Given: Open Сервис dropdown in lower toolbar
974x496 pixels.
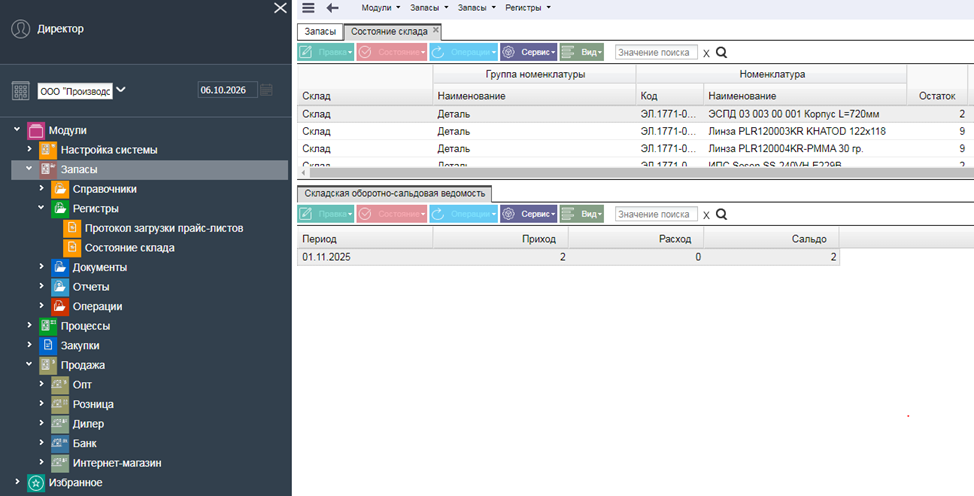Looking at the screenshot, I should (x=529, y=214).
